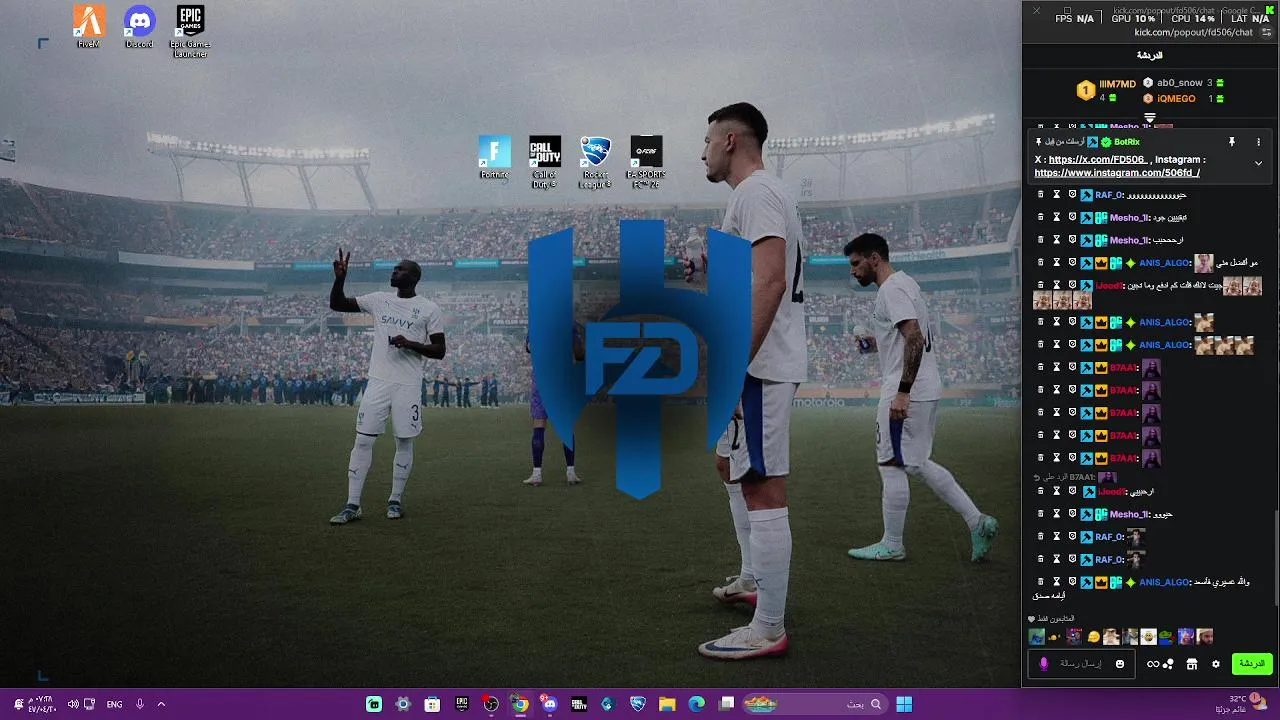The width and height of the screenshot is (1280, 720).
Task: Click ab0_snow in the gift leaderboard
Action: point(1180,83)
